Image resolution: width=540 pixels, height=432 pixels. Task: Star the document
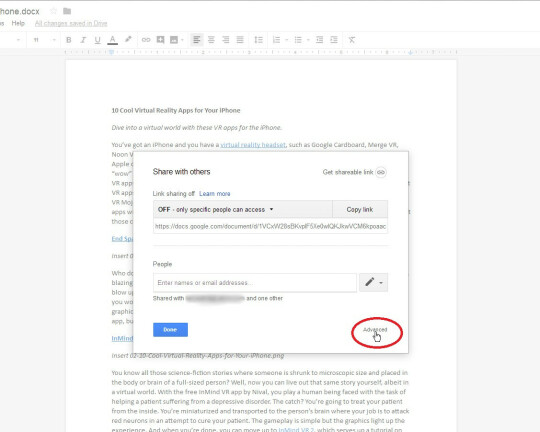tap(53, 11)
